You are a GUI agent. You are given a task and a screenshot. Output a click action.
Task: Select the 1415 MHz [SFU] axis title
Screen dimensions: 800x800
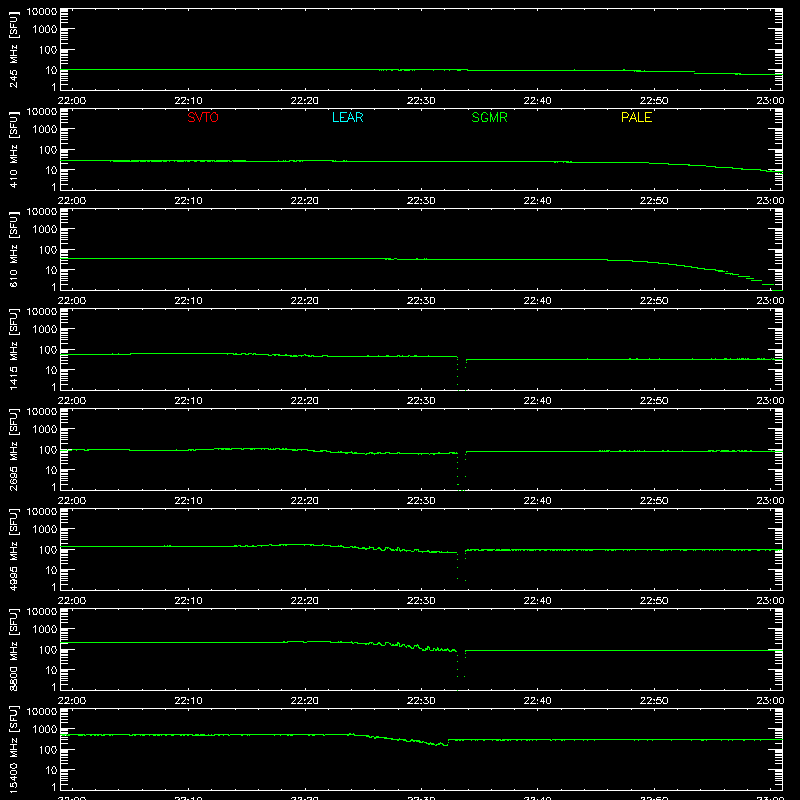[x=13, y=349]
